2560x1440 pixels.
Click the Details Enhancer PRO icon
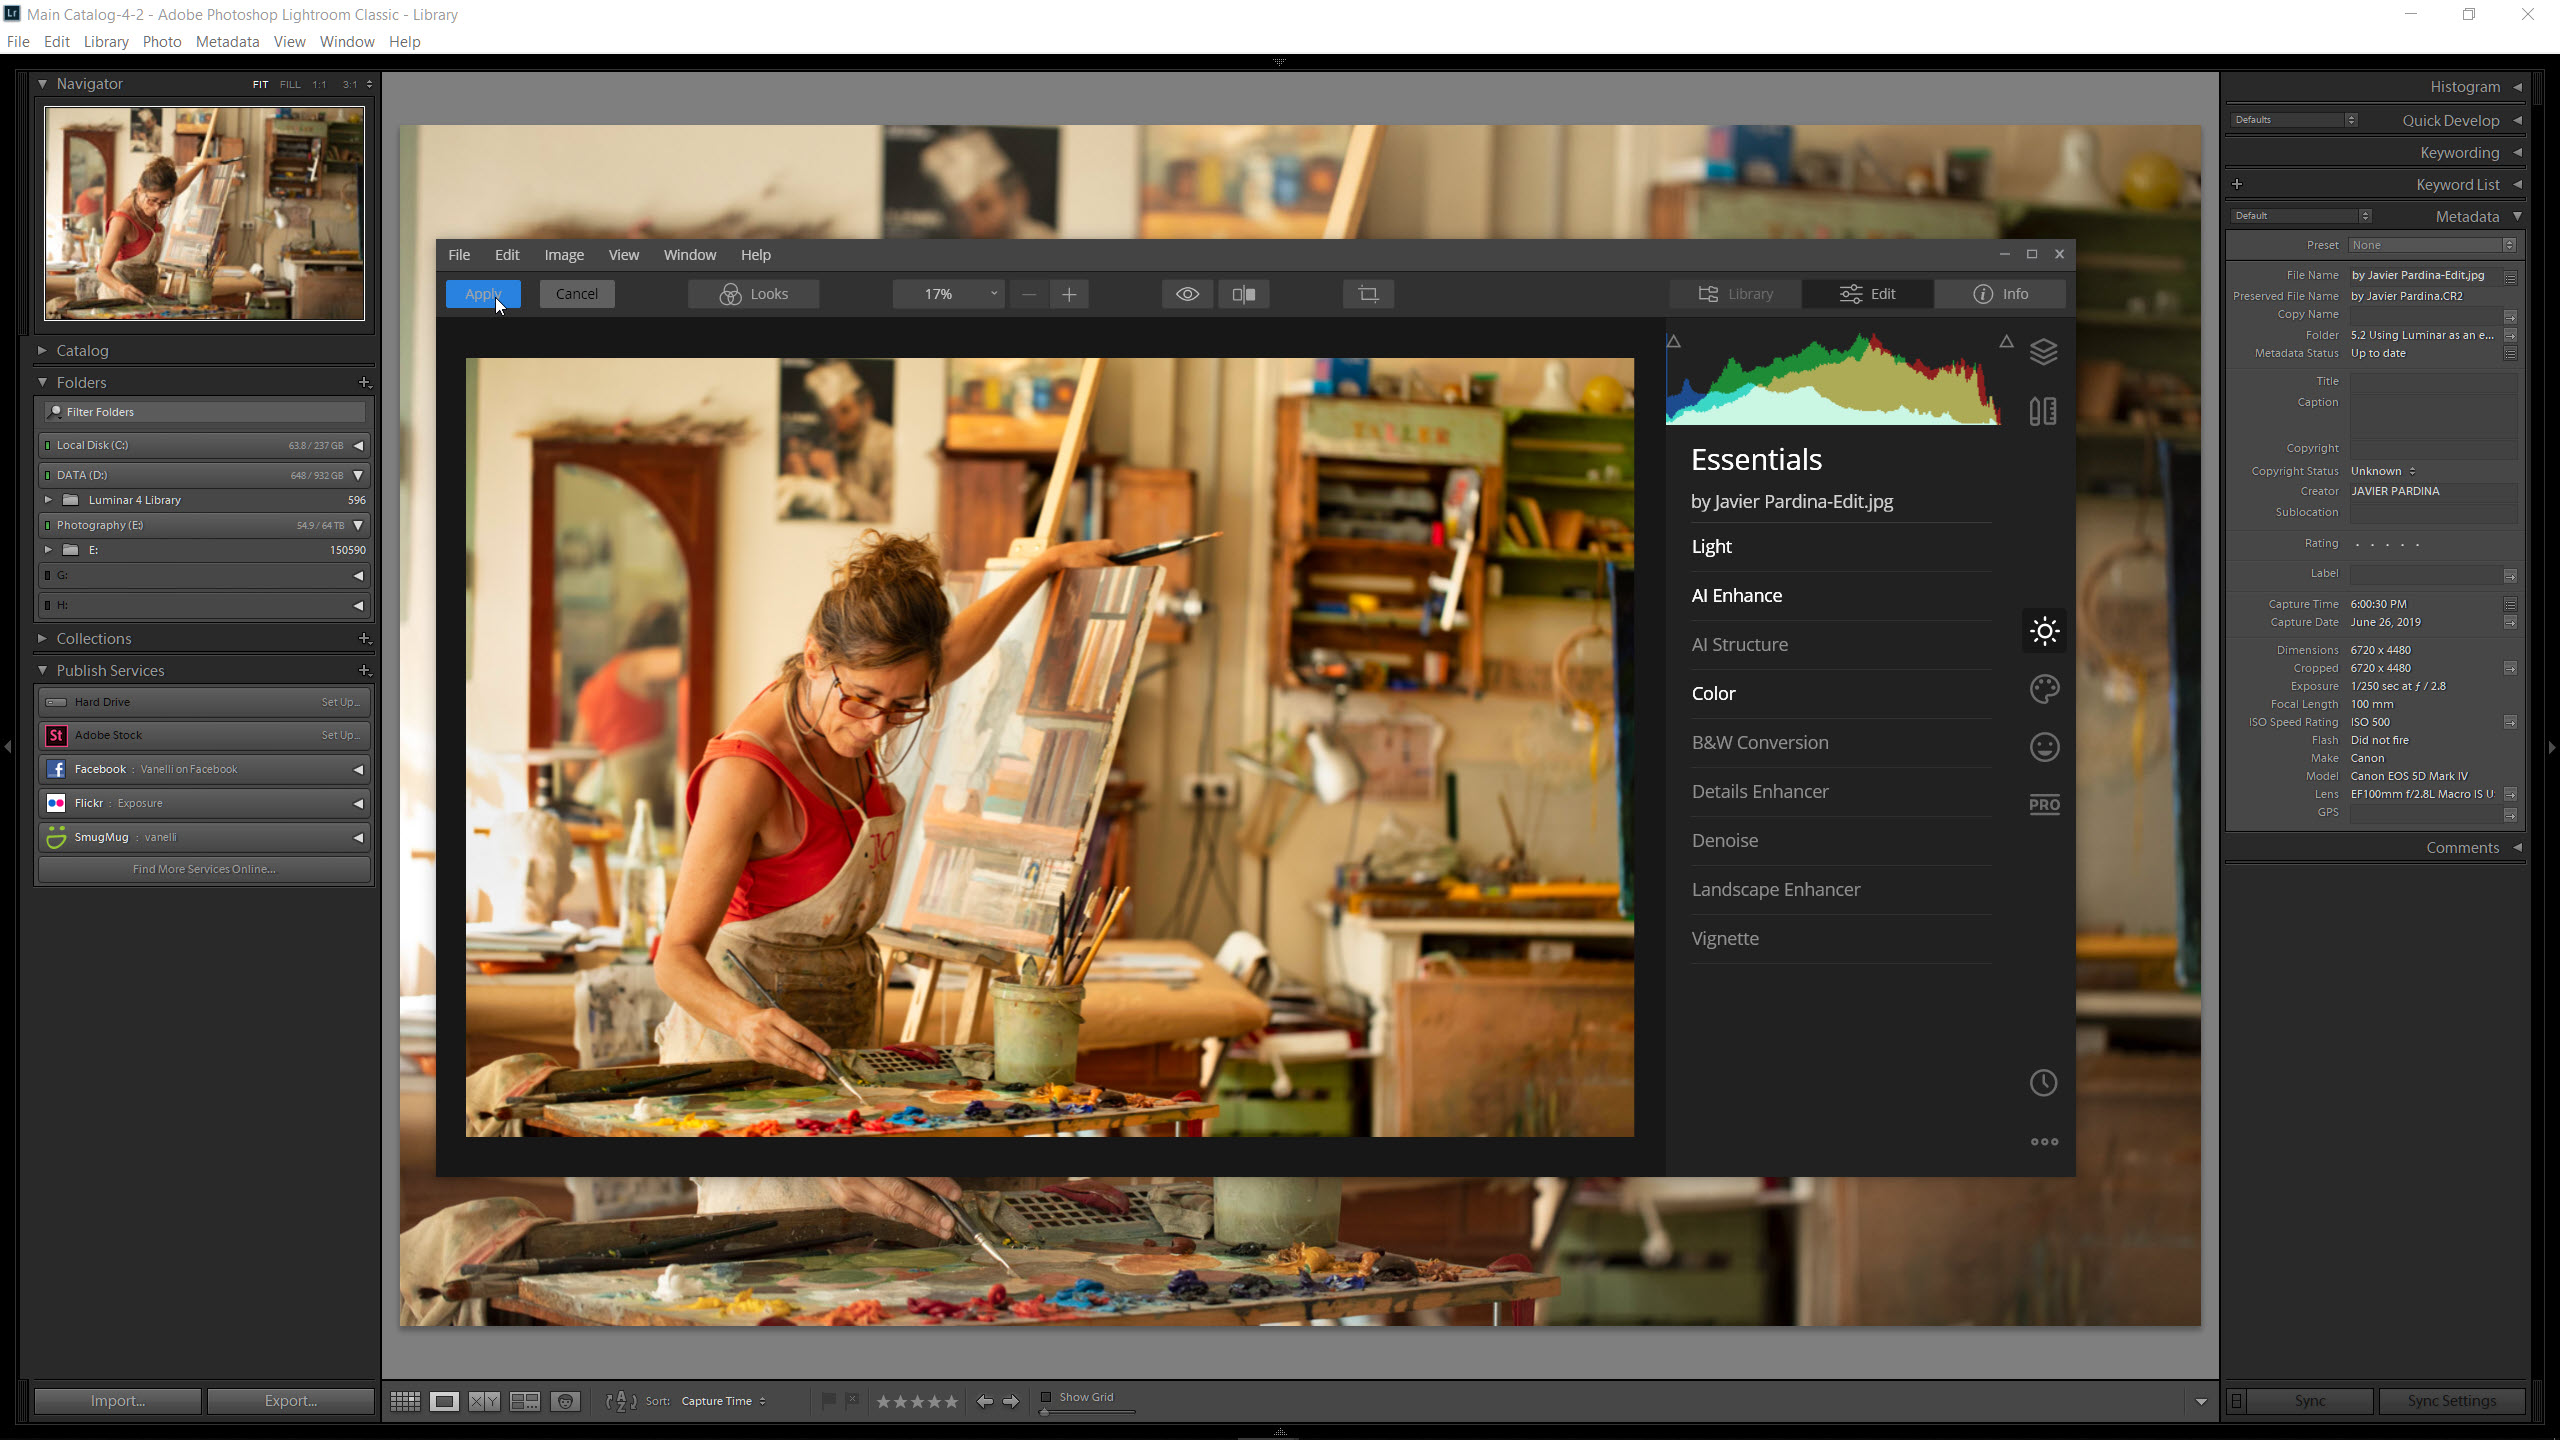click(2043, 805)
